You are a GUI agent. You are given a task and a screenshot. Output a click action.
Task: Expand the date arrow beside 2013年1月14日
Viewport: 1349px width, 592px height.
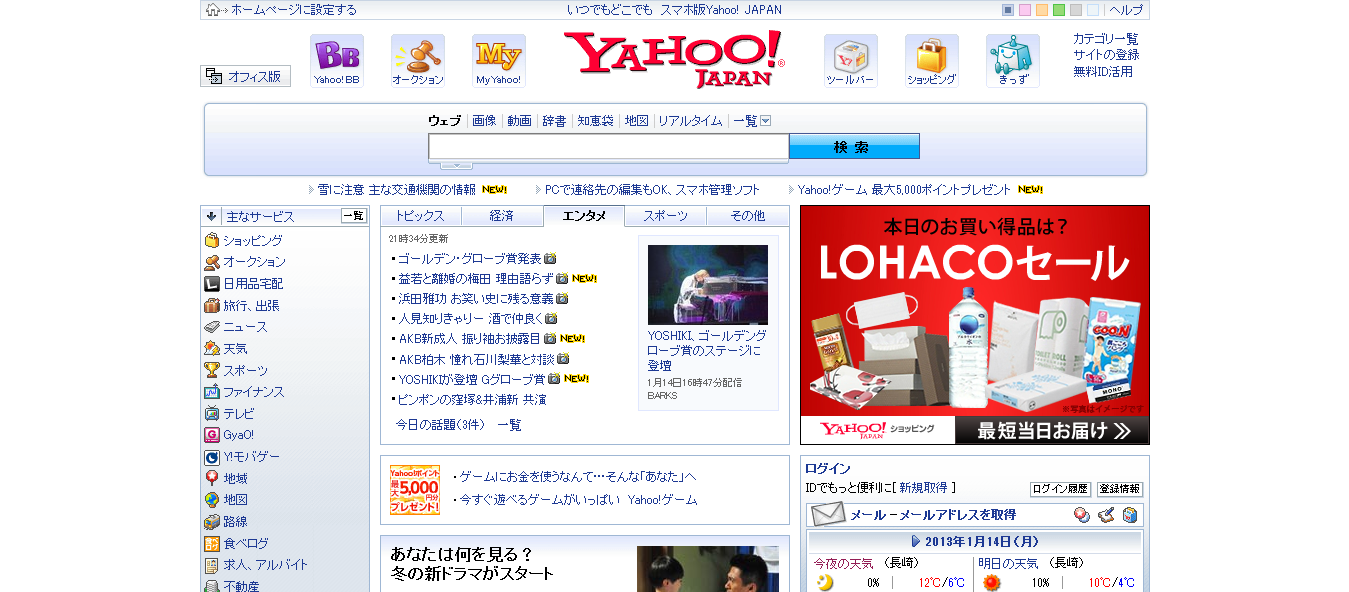915,541
